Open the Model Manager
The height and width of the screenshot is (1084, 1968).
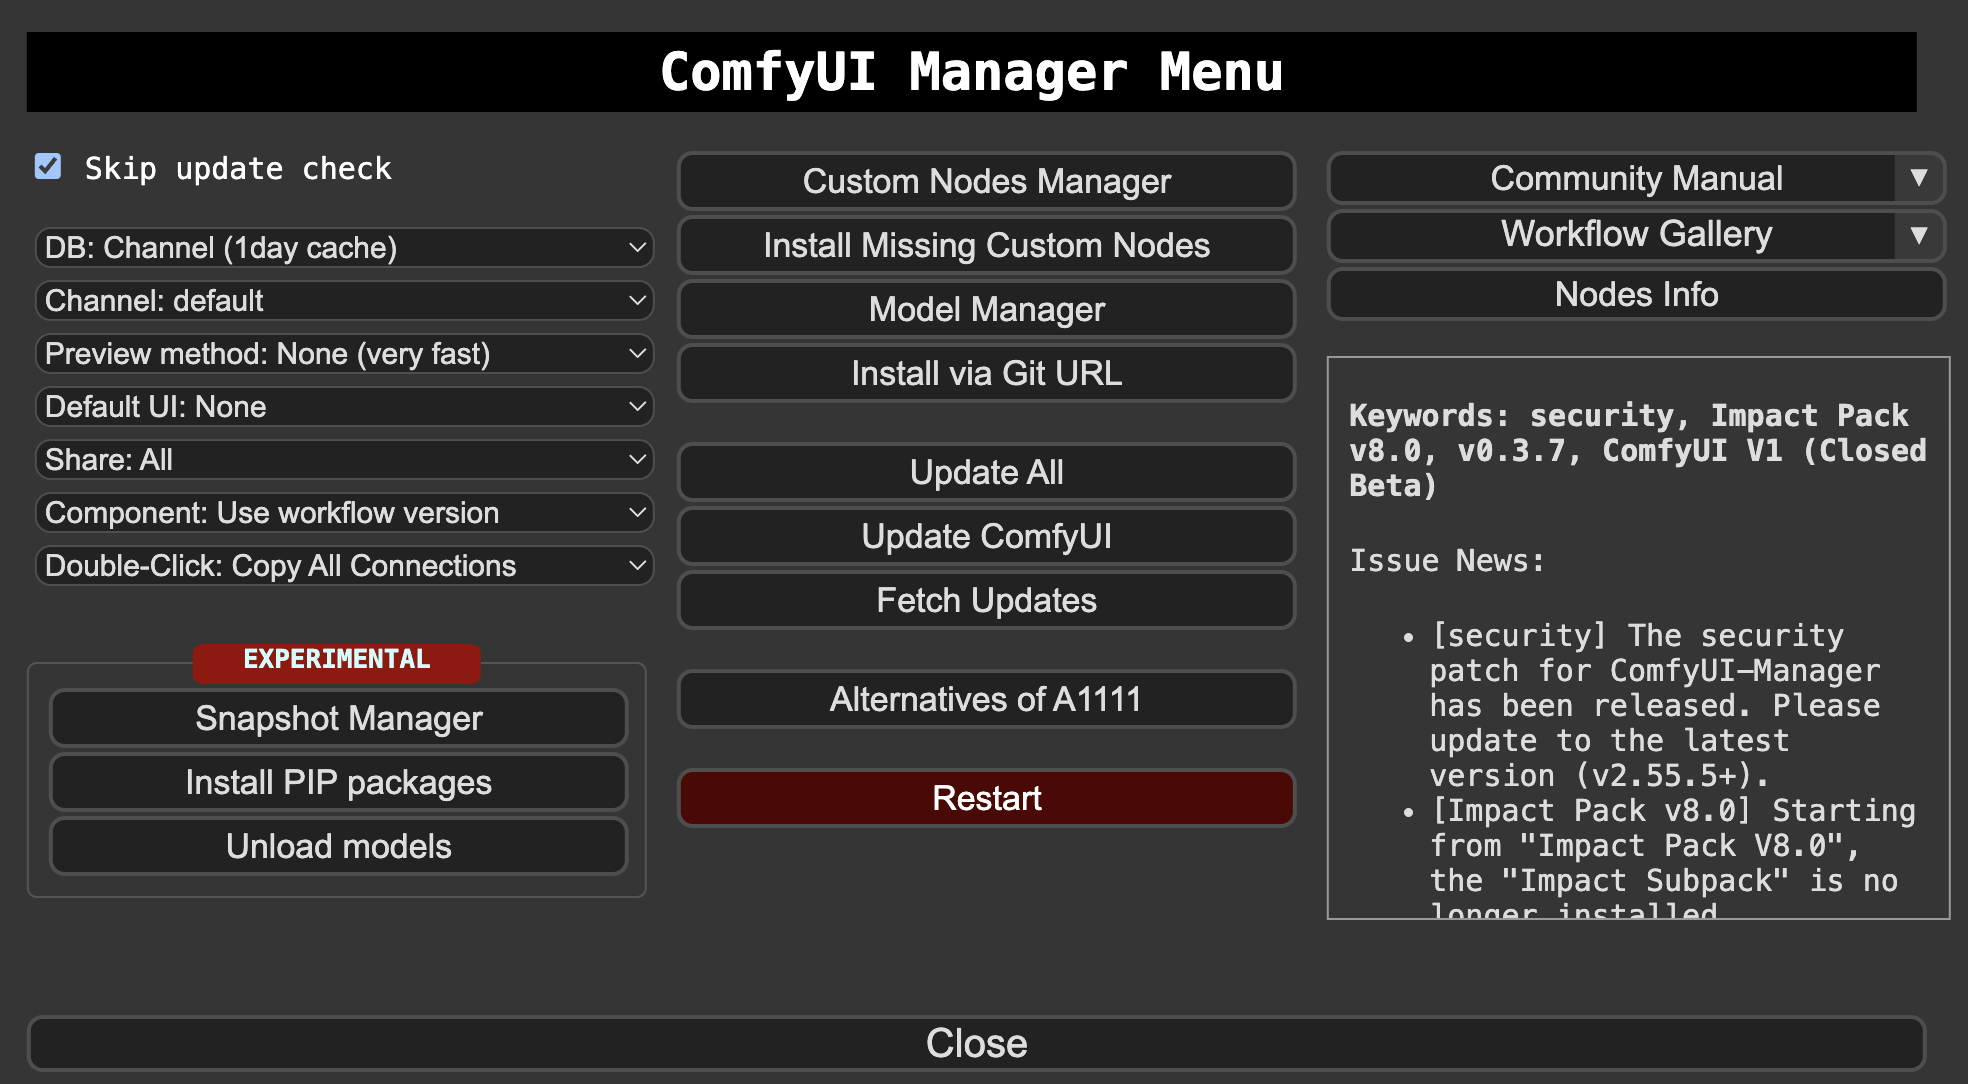pyautogui.click(x=986, y=309)
